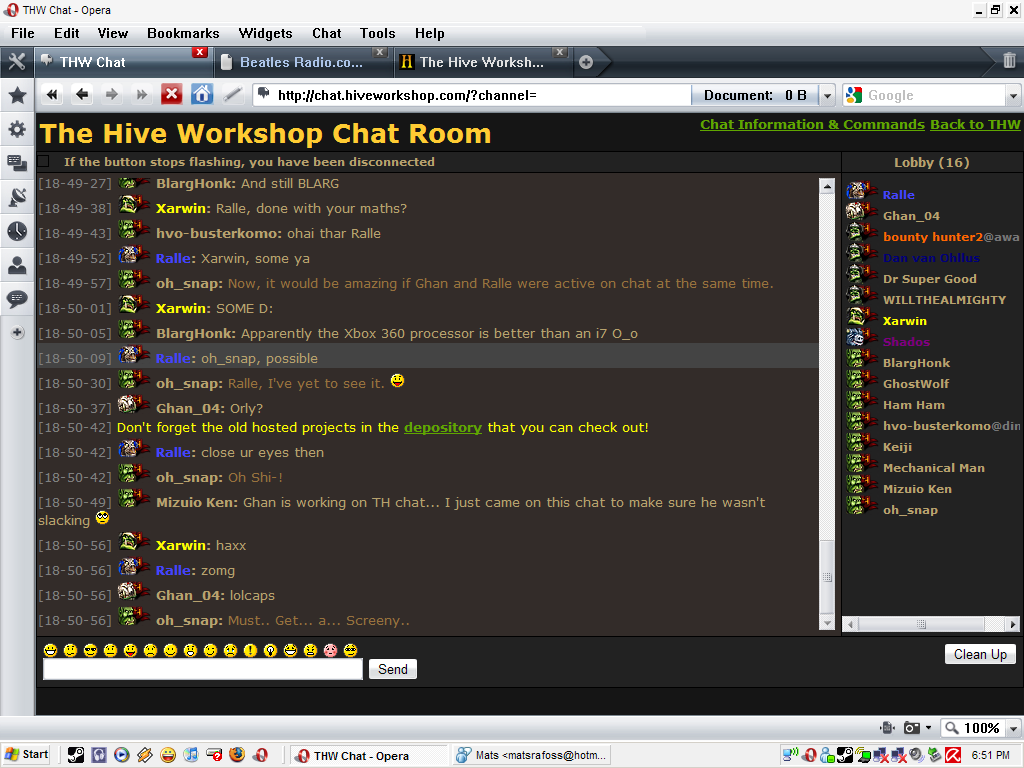Open a new tab with plus button
This screenshot has width=1024, height=768.
click(586, 62)
